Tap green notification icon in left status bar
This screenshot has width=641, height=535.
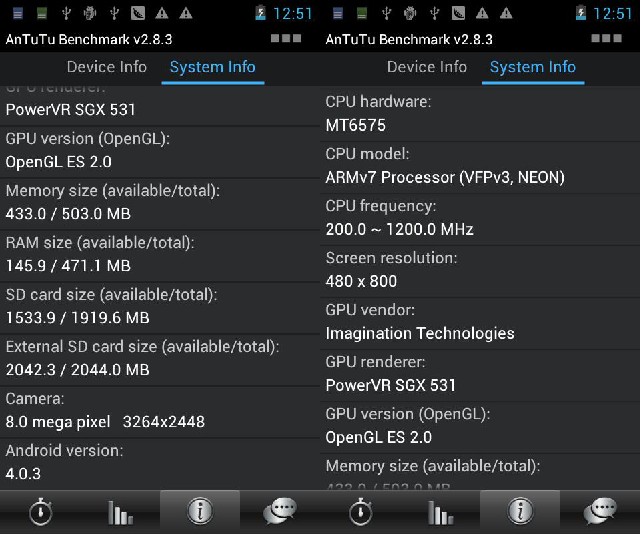pyautogui.click(x=42, y=14)
